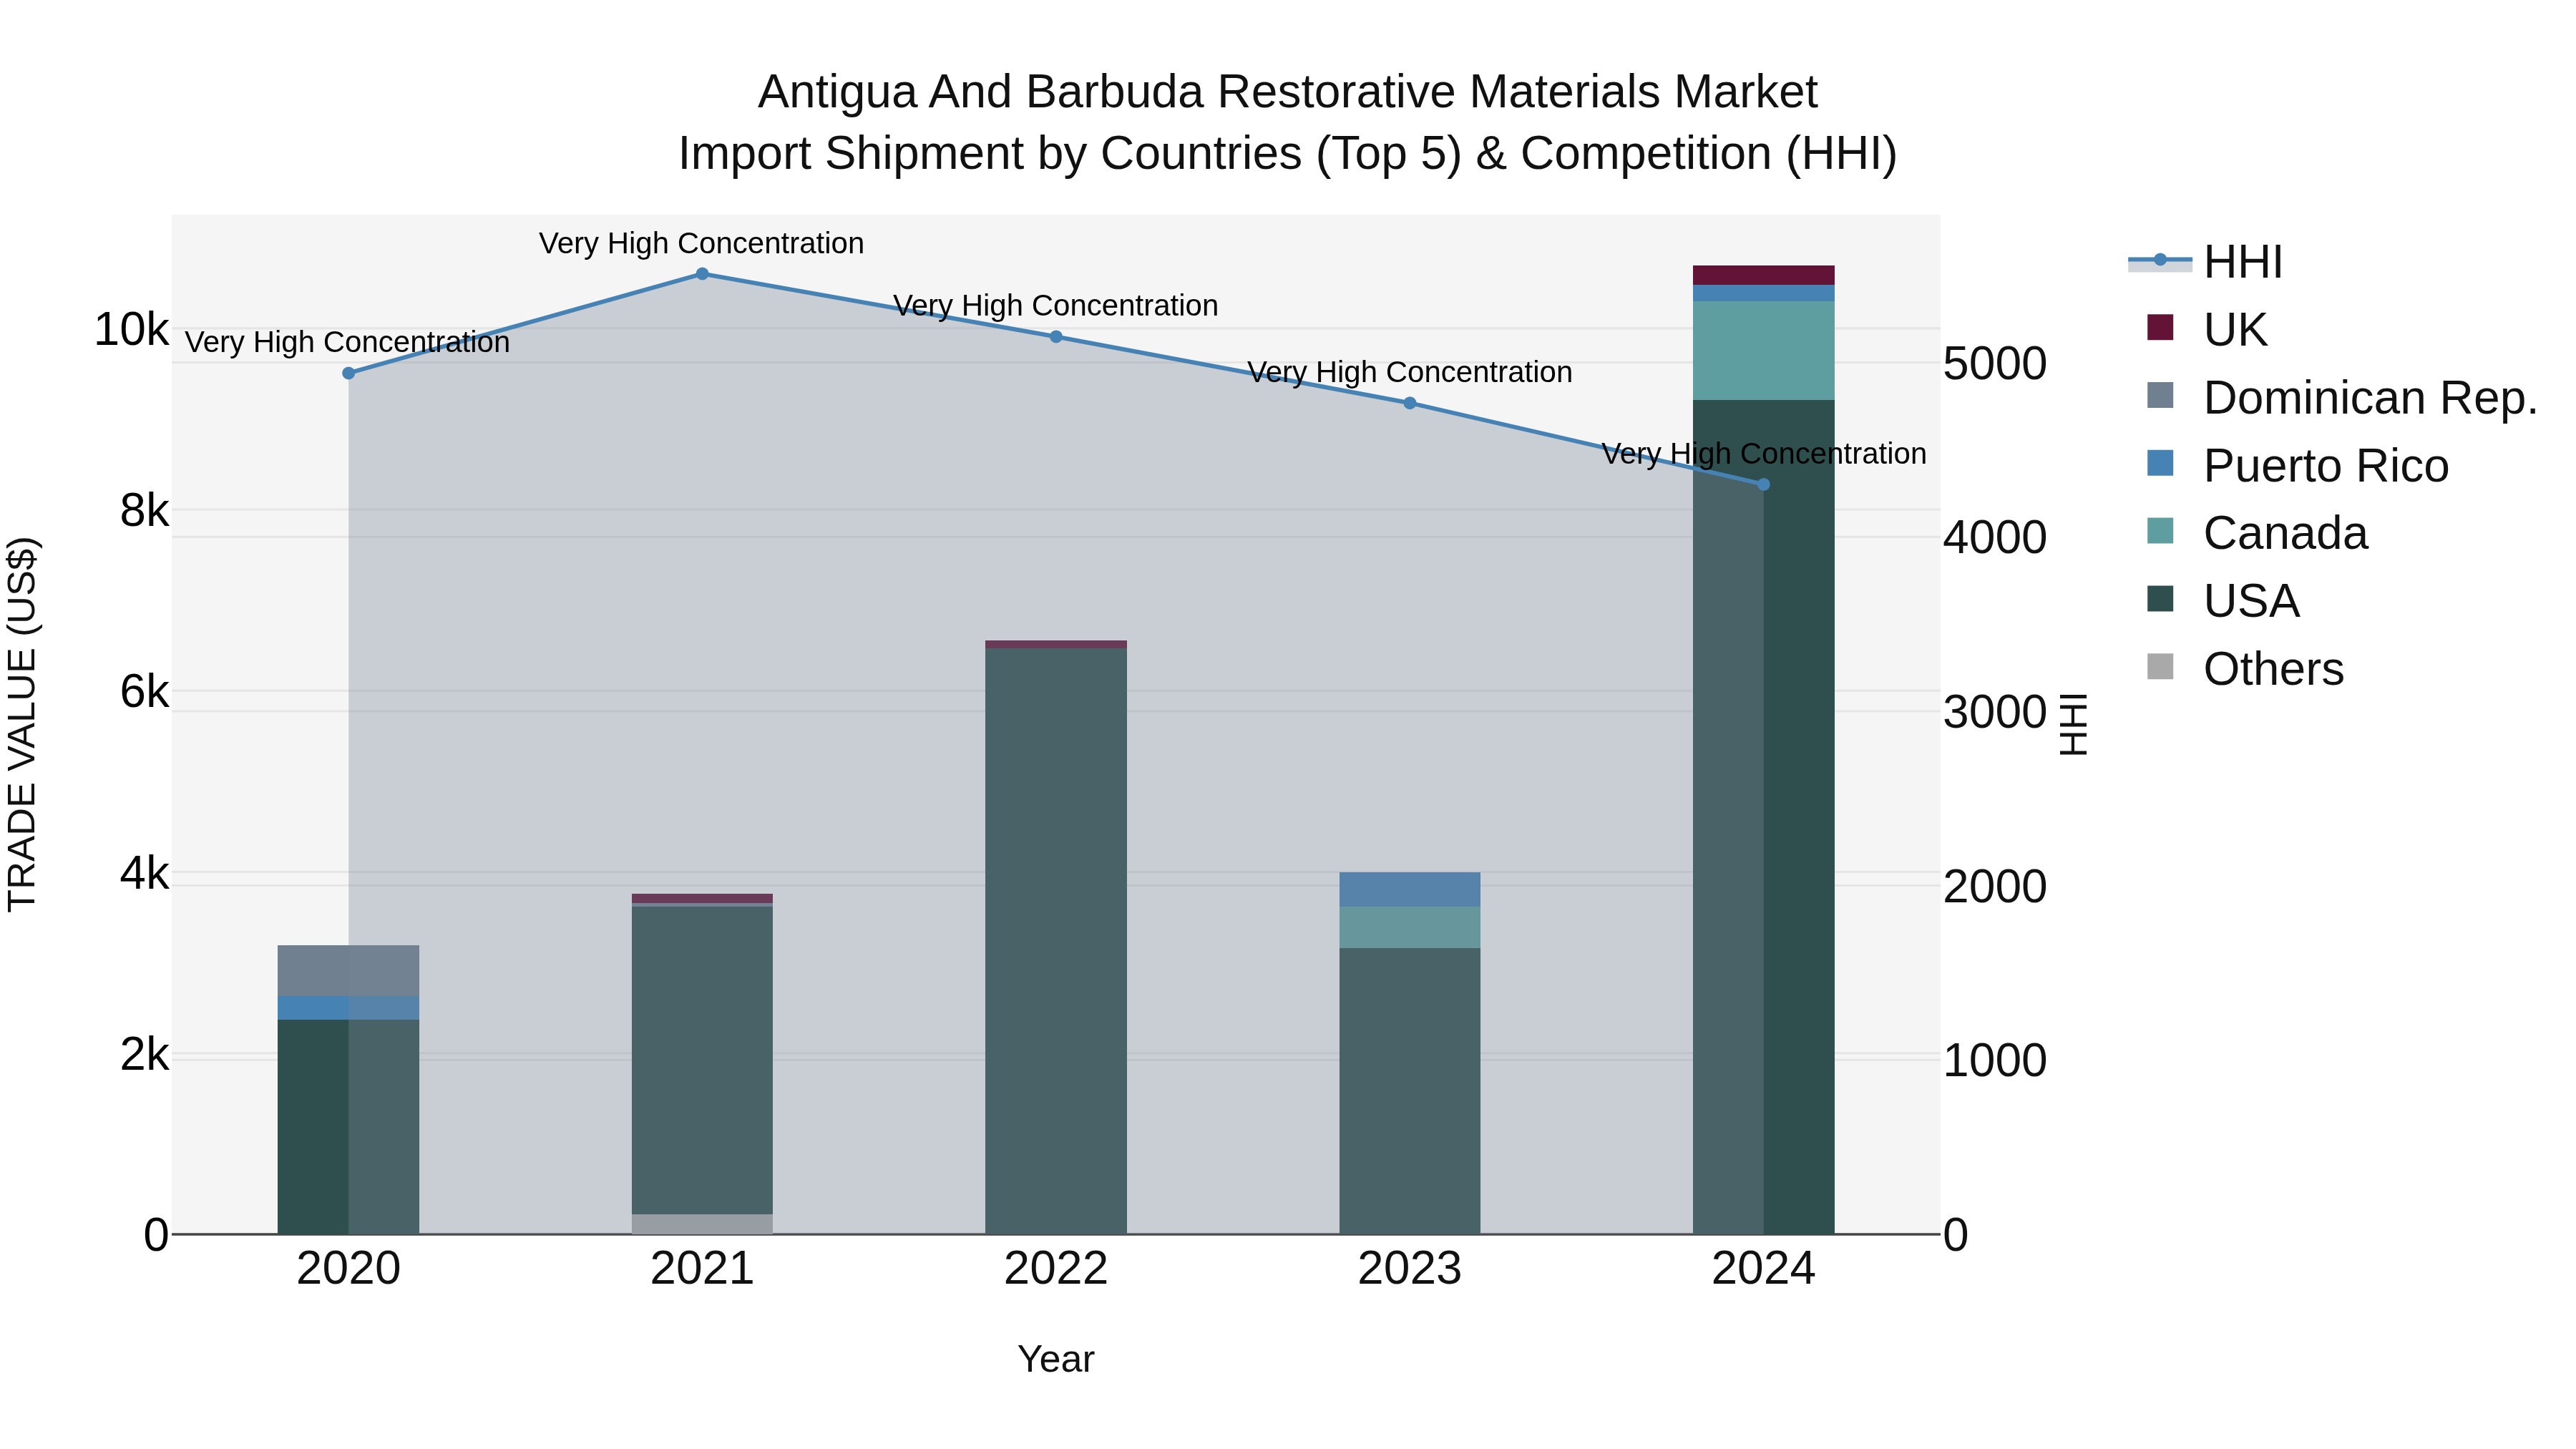Toggle the UK legend entry

click(2206, 329)
